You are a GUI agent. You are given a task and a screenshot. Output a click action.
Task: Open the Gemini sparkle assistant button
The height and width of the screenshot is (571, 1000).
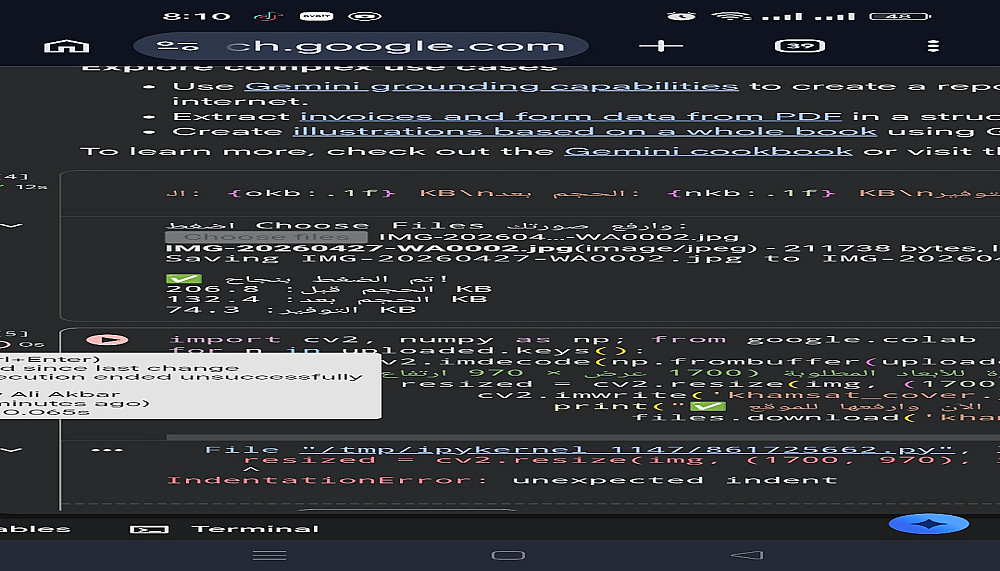click(x=929, y=524)
